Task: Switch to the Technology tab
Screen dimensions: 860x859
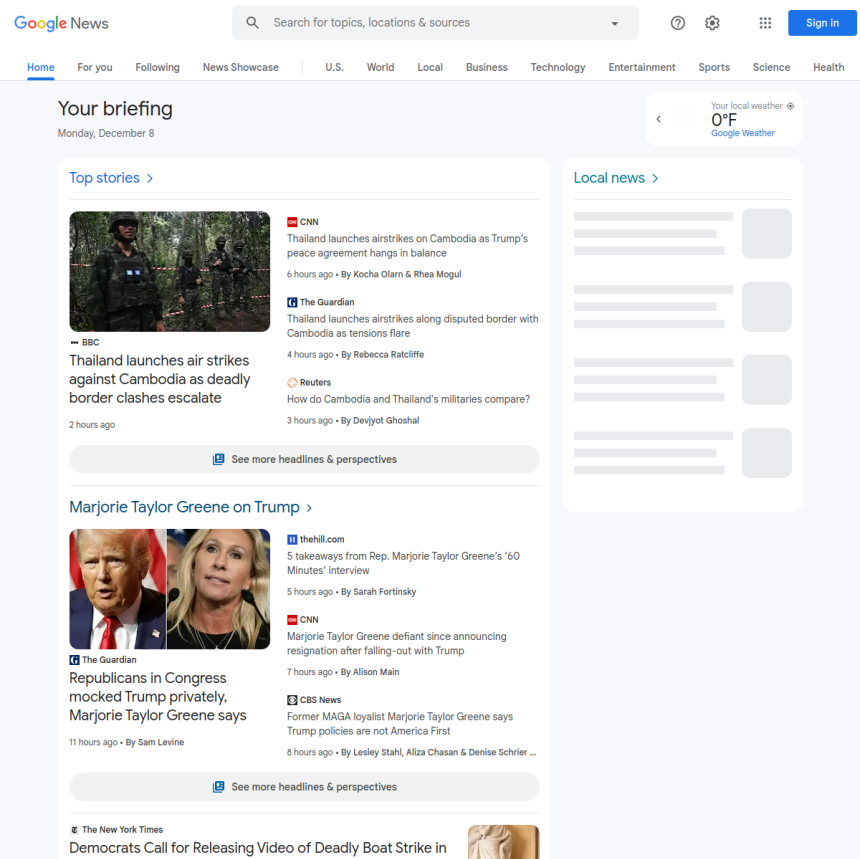Action: click(558, 67)
